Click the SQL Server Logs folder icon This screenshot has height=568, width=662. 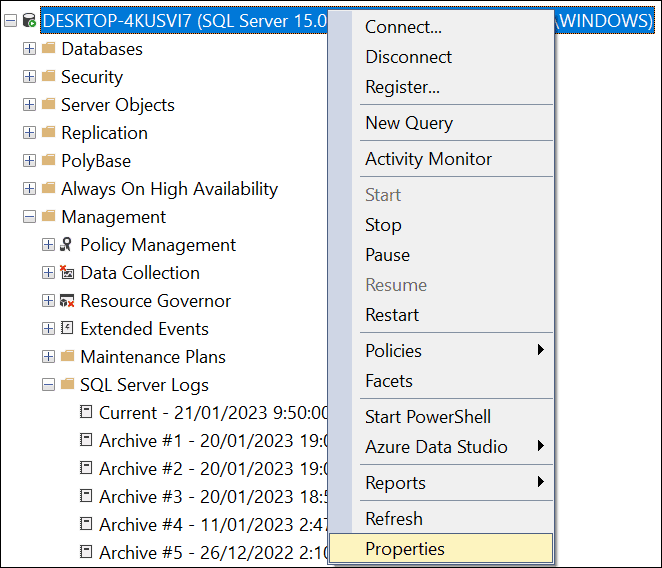point(68,383)
